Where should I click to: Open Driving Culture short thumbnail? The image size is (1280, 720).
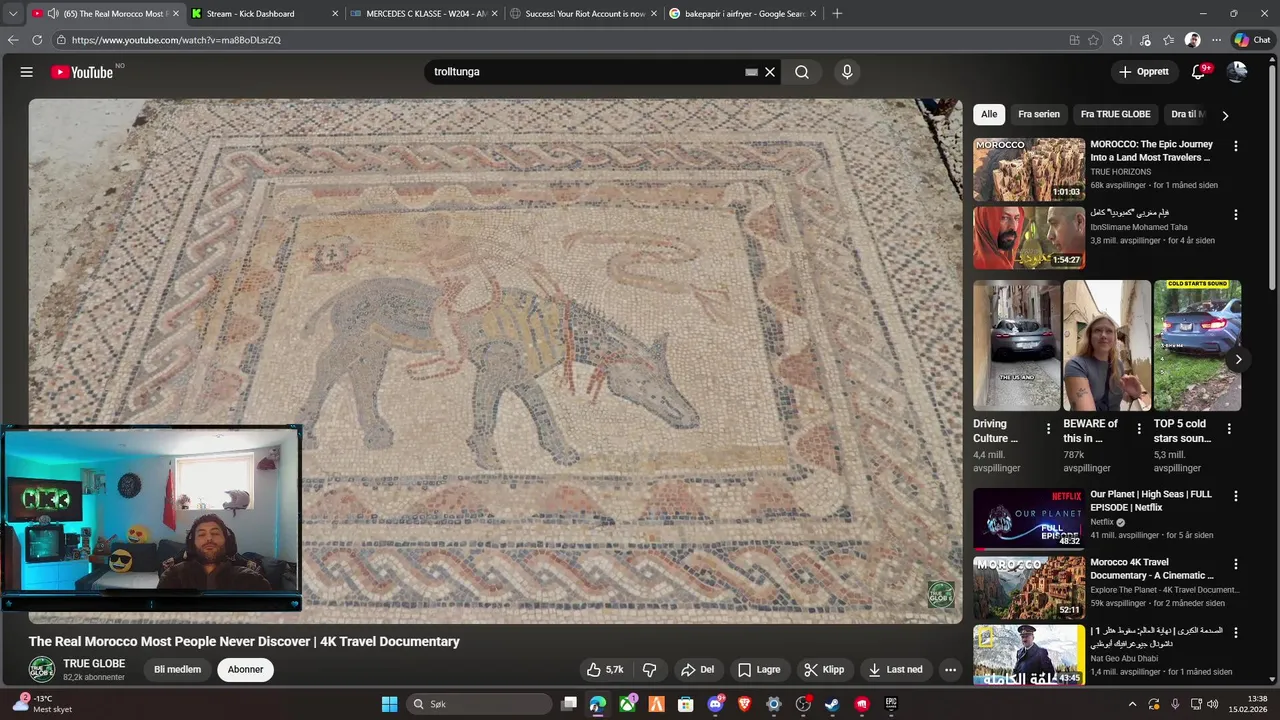pos(1017,345)
